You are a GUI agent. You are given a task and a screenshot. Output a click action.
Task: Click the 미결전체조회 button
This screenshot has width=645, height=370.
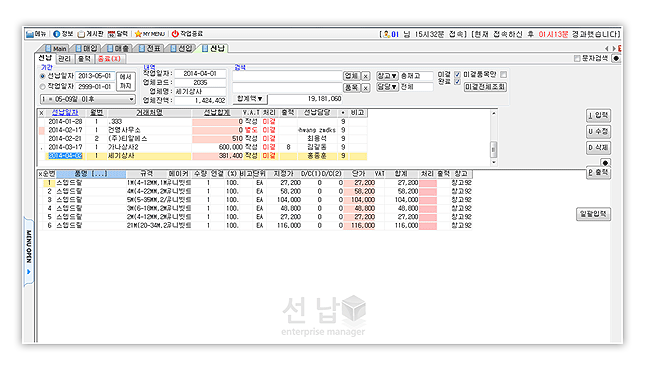click(x=485, y=87)
